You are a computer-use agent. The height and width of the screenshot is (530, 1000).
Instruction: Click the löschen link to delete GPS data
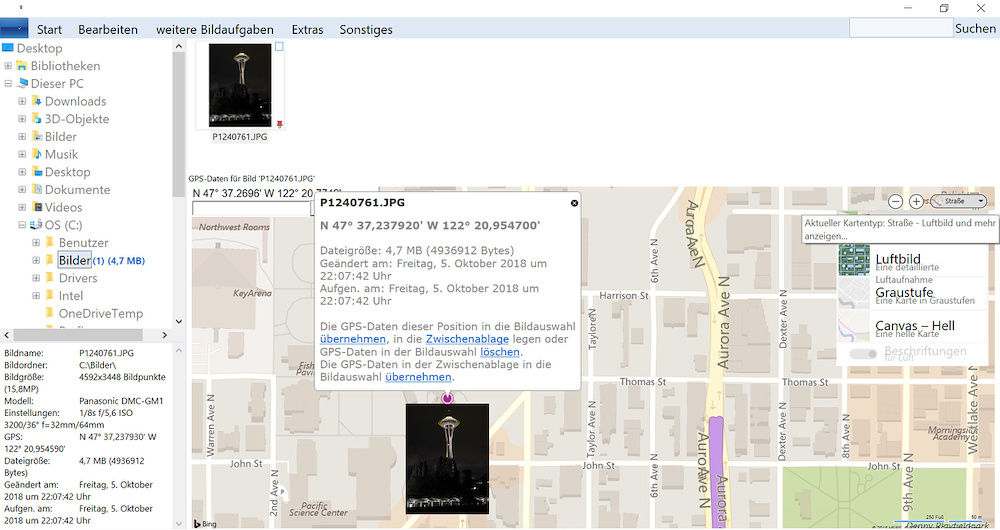coord(499,352)
